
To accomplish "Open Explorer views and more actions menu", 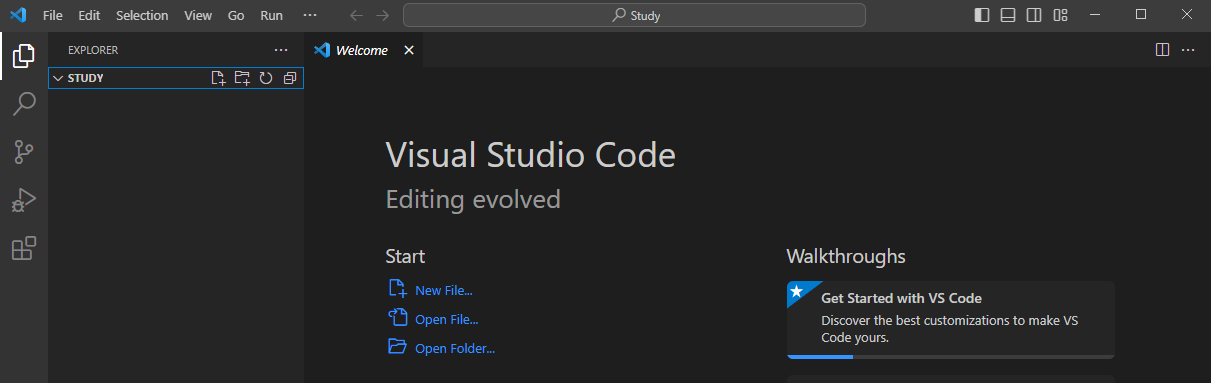I will click(281, 50).
